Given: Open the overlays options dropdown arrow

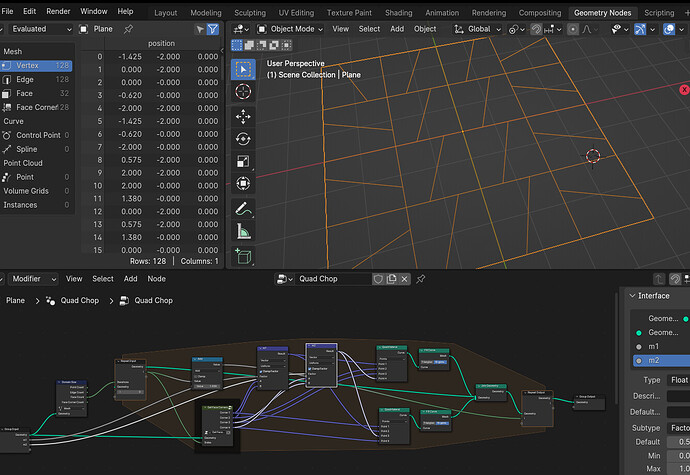Looking at the screenshot, I should click(x=681, y=29).
